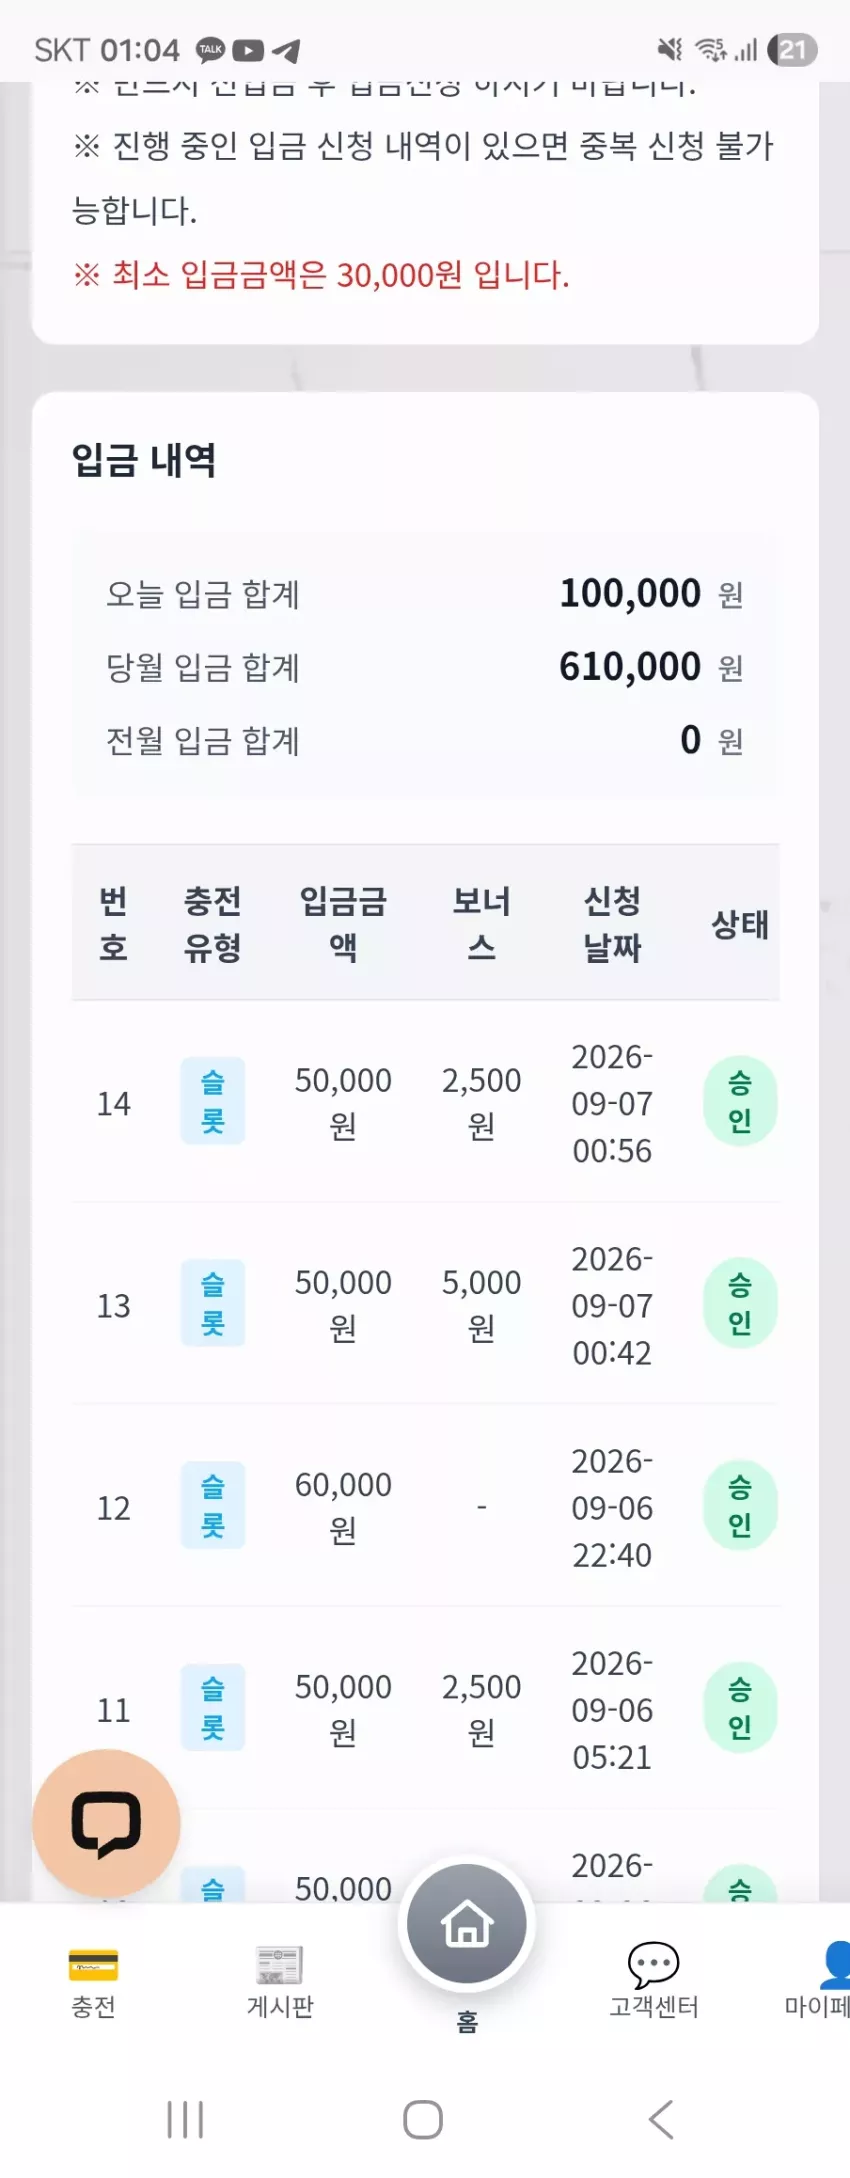Tap the round home icon button
The height and width of the screenshot is (2178, 850).
pyautogui.click(x=467, y=1923)
